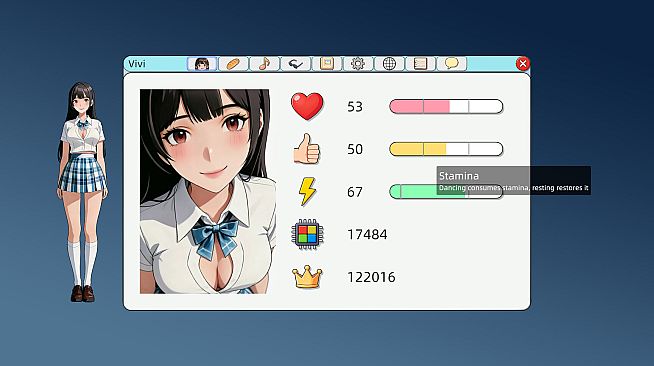This screenshot has width=654, height=366.
Task: Open the bread food tab
Action: click(233, 64)
